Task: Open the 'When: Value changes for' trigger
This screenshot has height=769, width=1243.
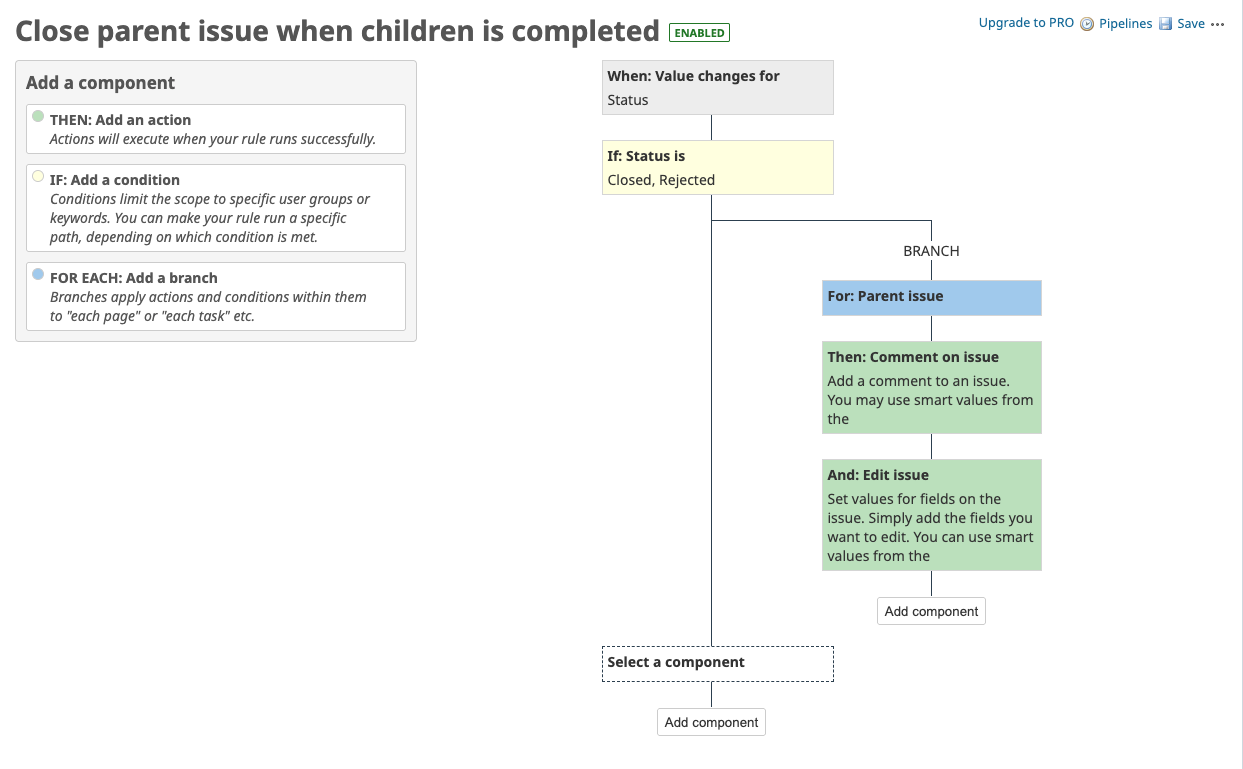Action: (717, 88)
